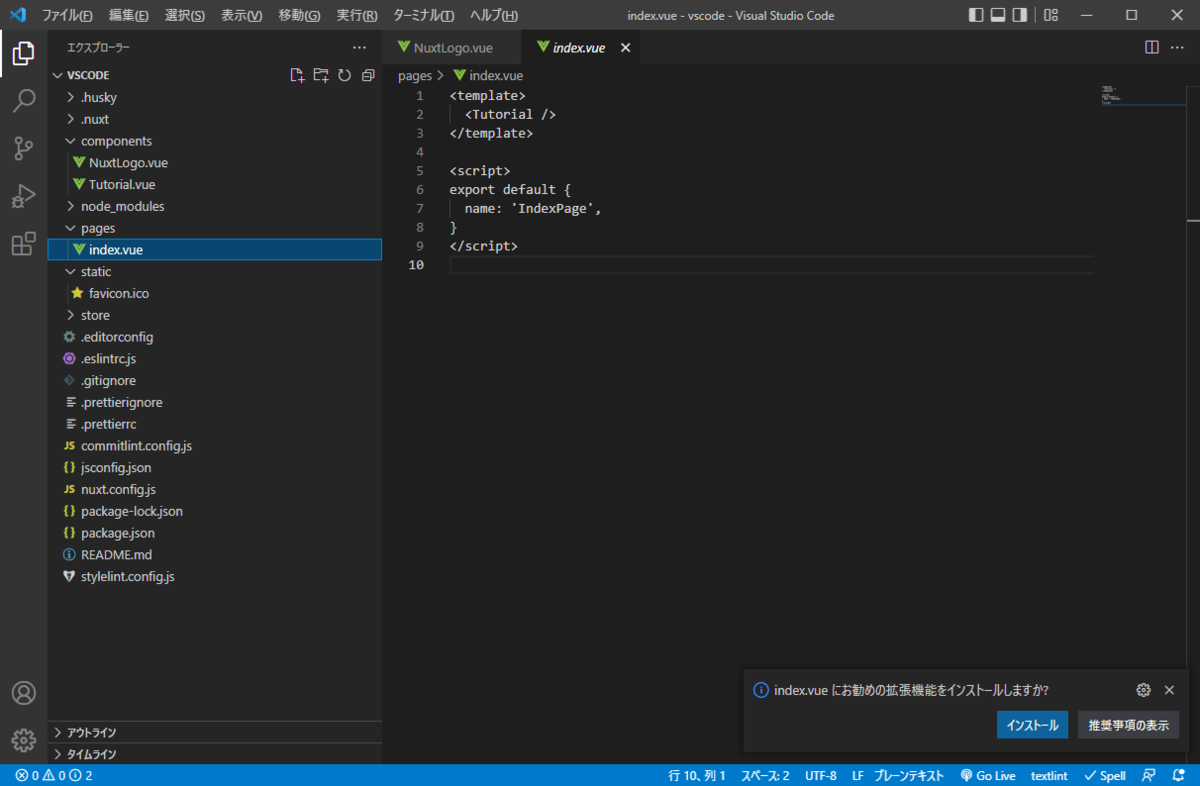Open the Extensions view

pos(24,244)
